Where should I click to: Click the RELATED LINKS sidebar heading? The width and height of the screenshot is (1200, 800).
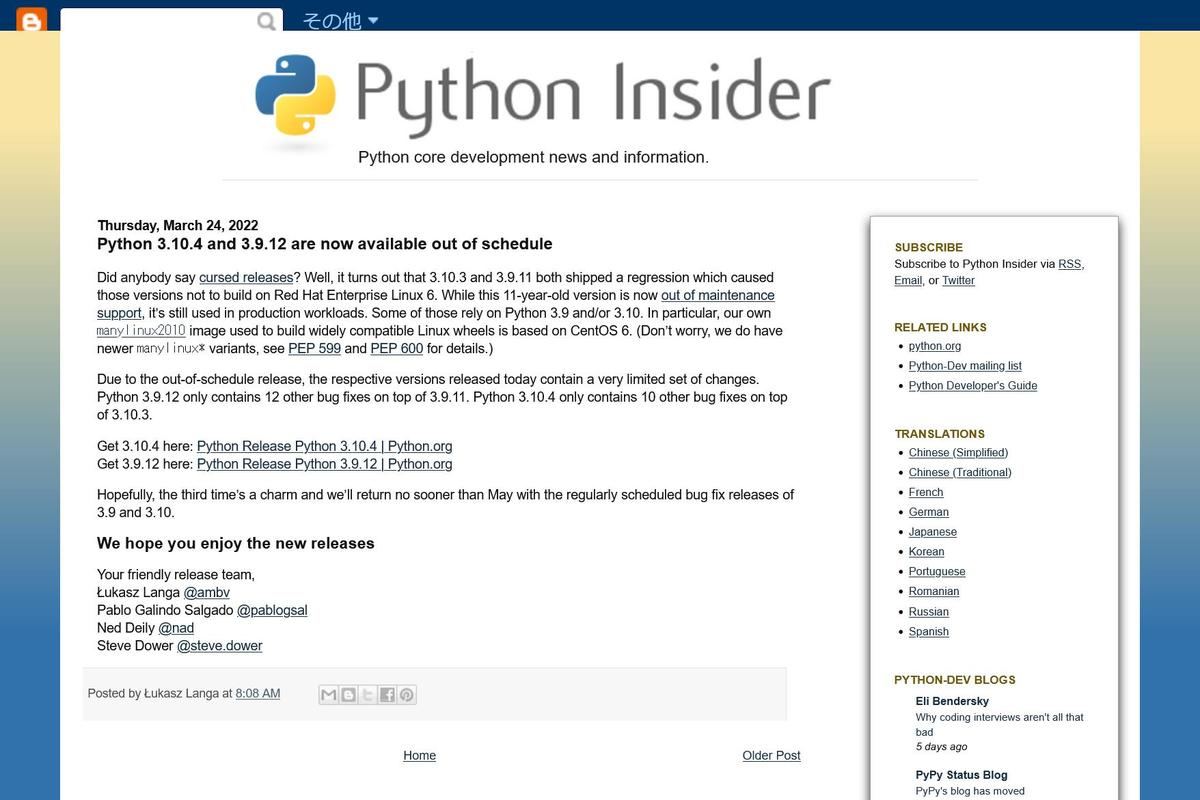tap(940, 327)
